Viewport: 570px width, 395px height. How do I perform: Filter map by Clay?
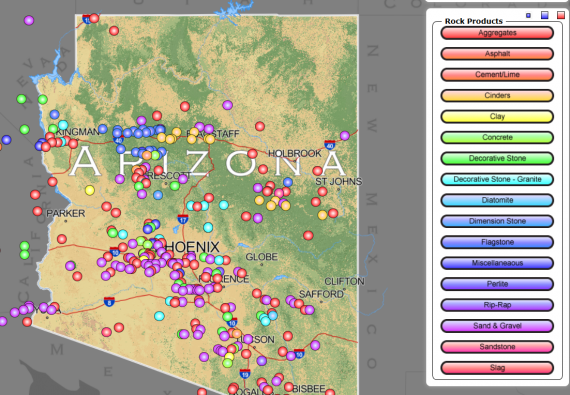pos(497,117)
